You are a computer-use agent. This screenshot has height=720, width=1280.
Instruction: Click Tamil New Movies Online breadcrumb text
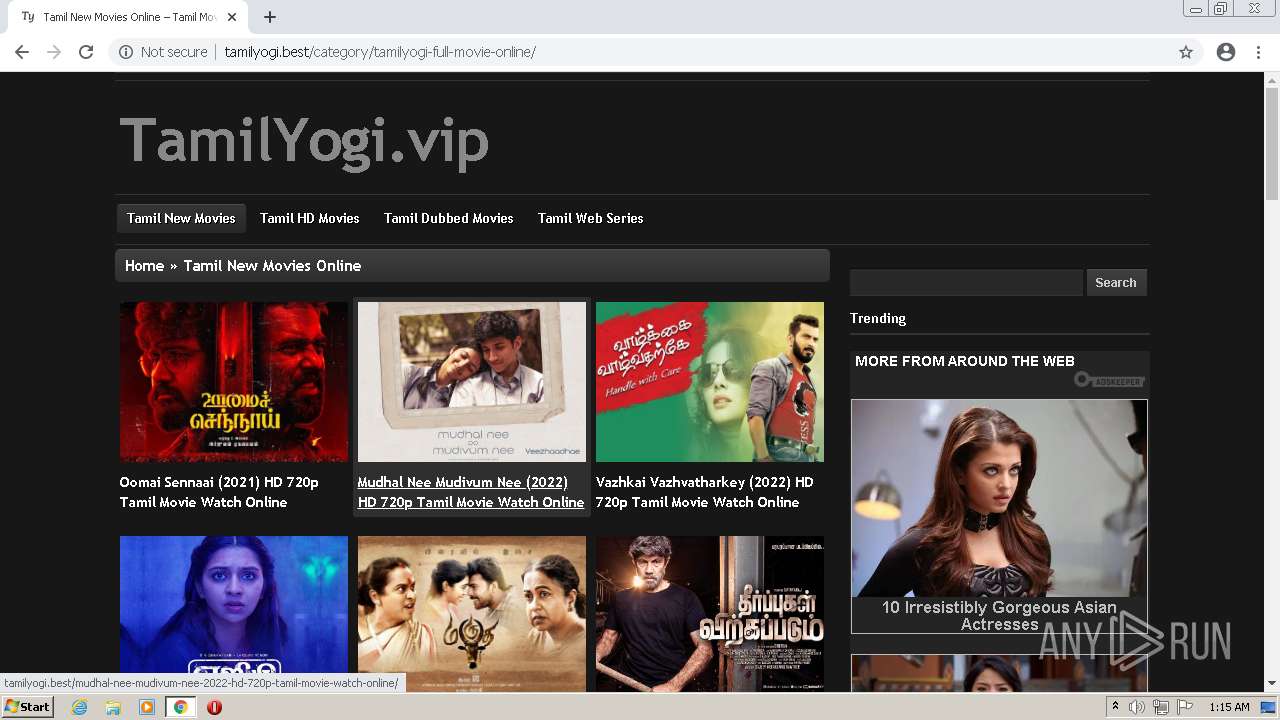[x=272, y=266]
